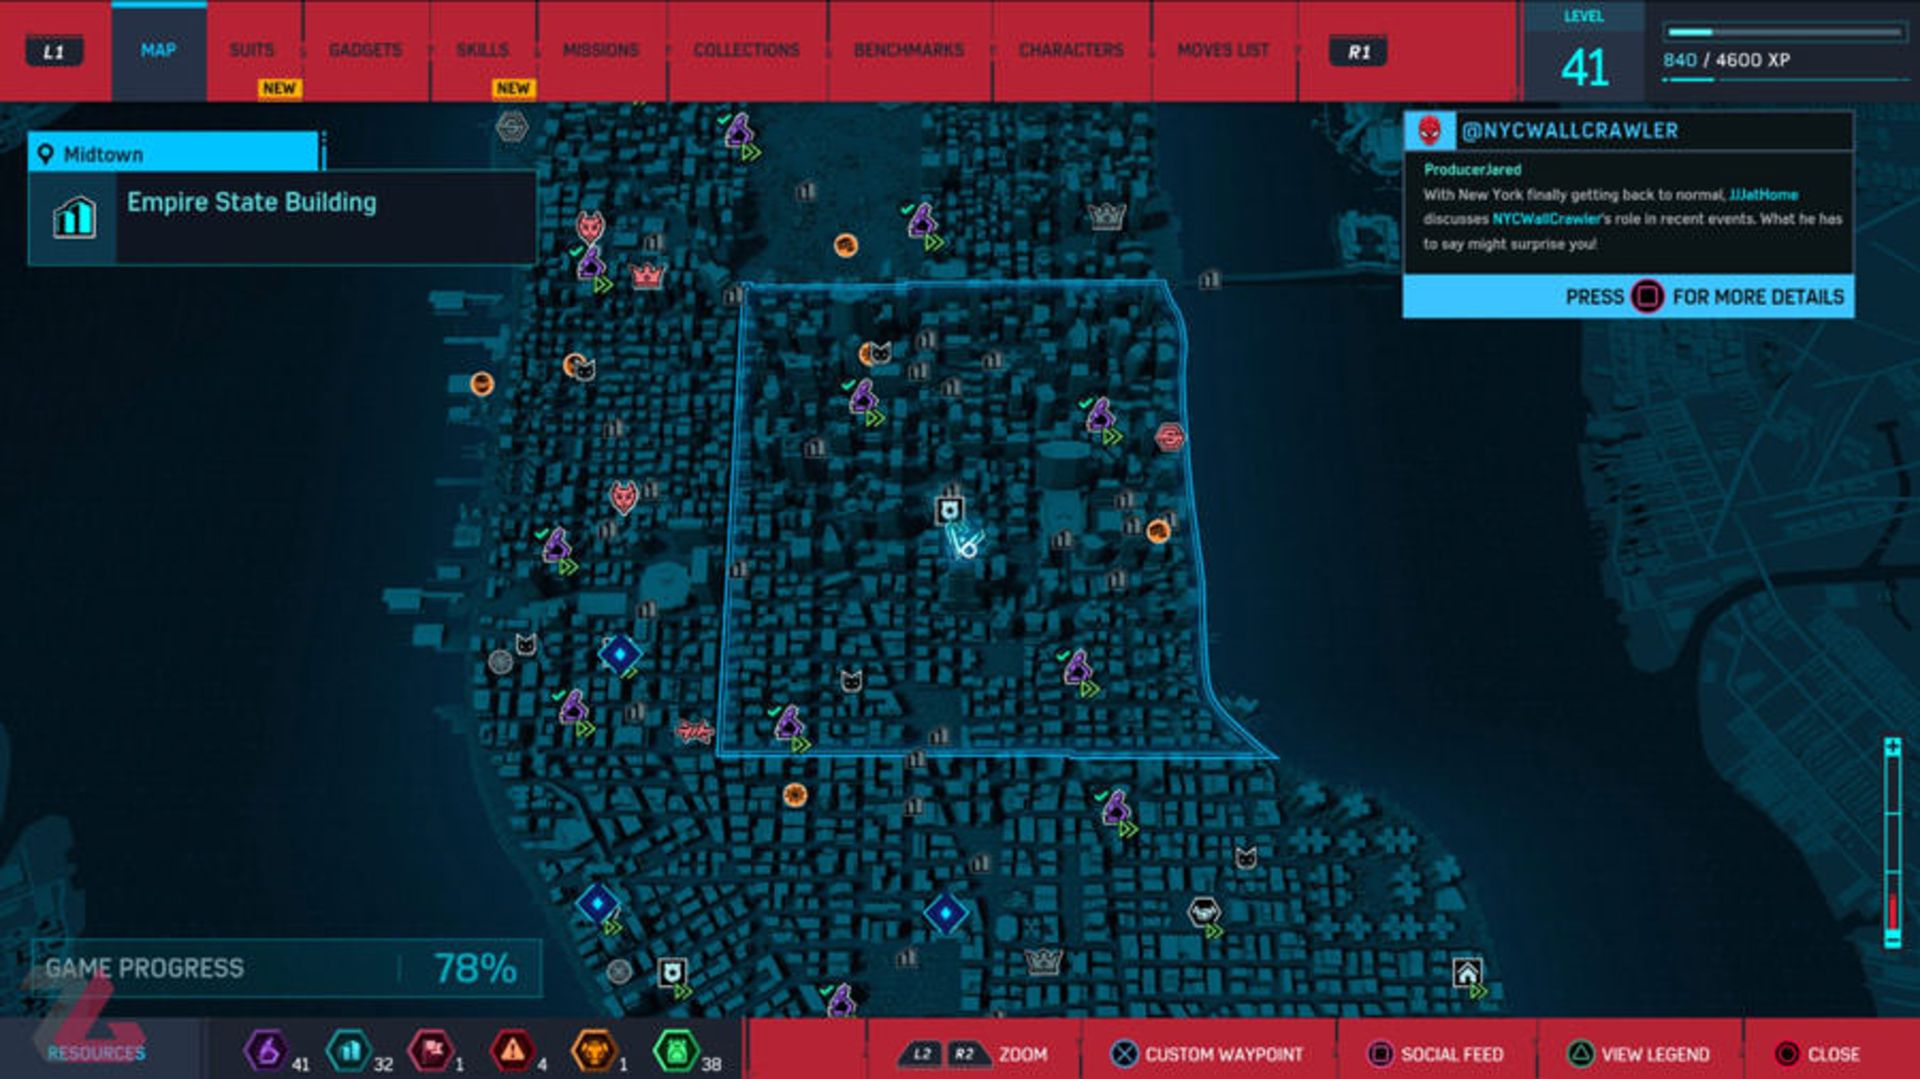
Task: Click the purple research token counter 41
Action: click(276, 1051)
